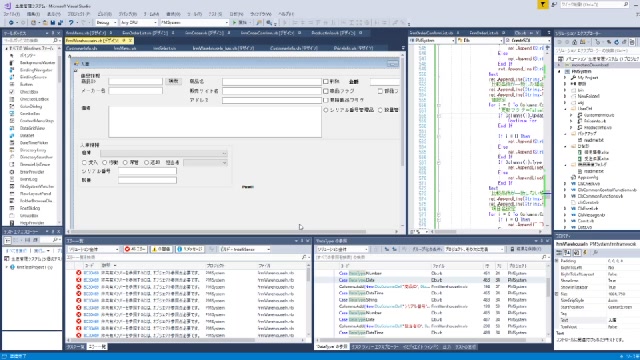This screenshot has height=360, width=640.
Task: Open the ビルド(B) menu
Action: [x=105, y=14]
